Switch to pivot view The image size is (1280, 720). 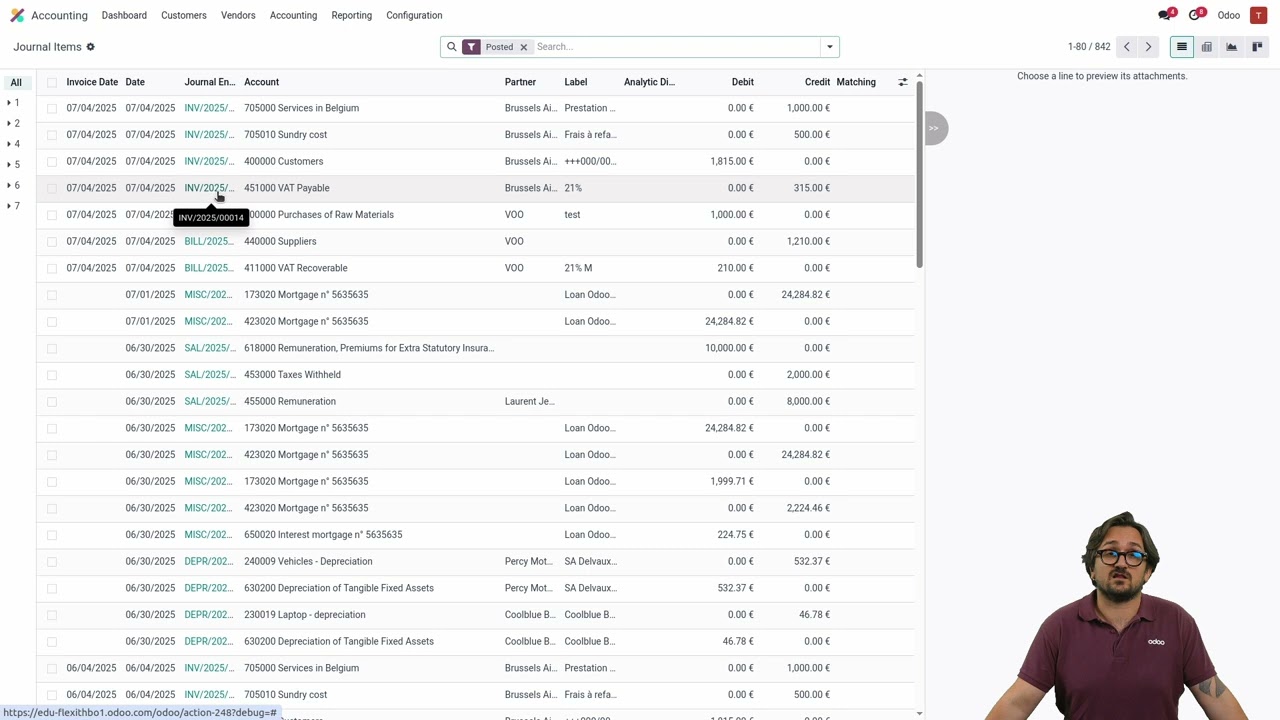(1207, 47)
